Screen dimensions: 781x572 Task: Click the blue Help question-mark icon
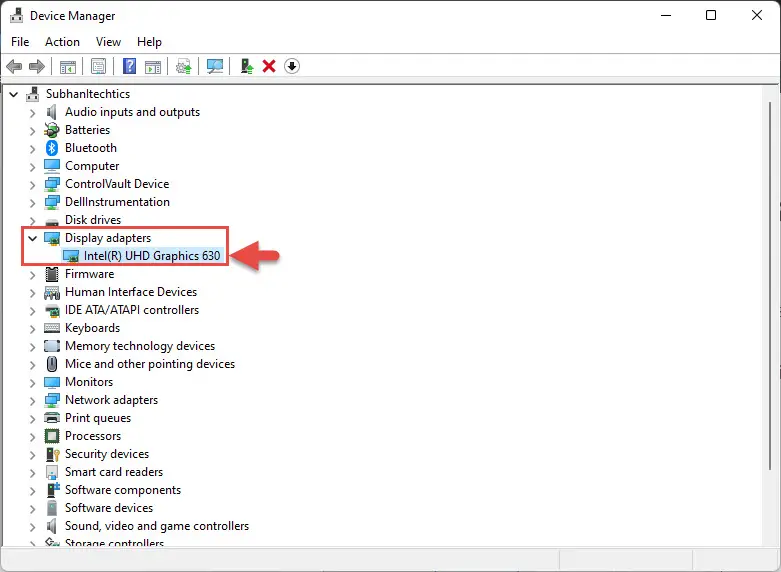click(130, 66)
